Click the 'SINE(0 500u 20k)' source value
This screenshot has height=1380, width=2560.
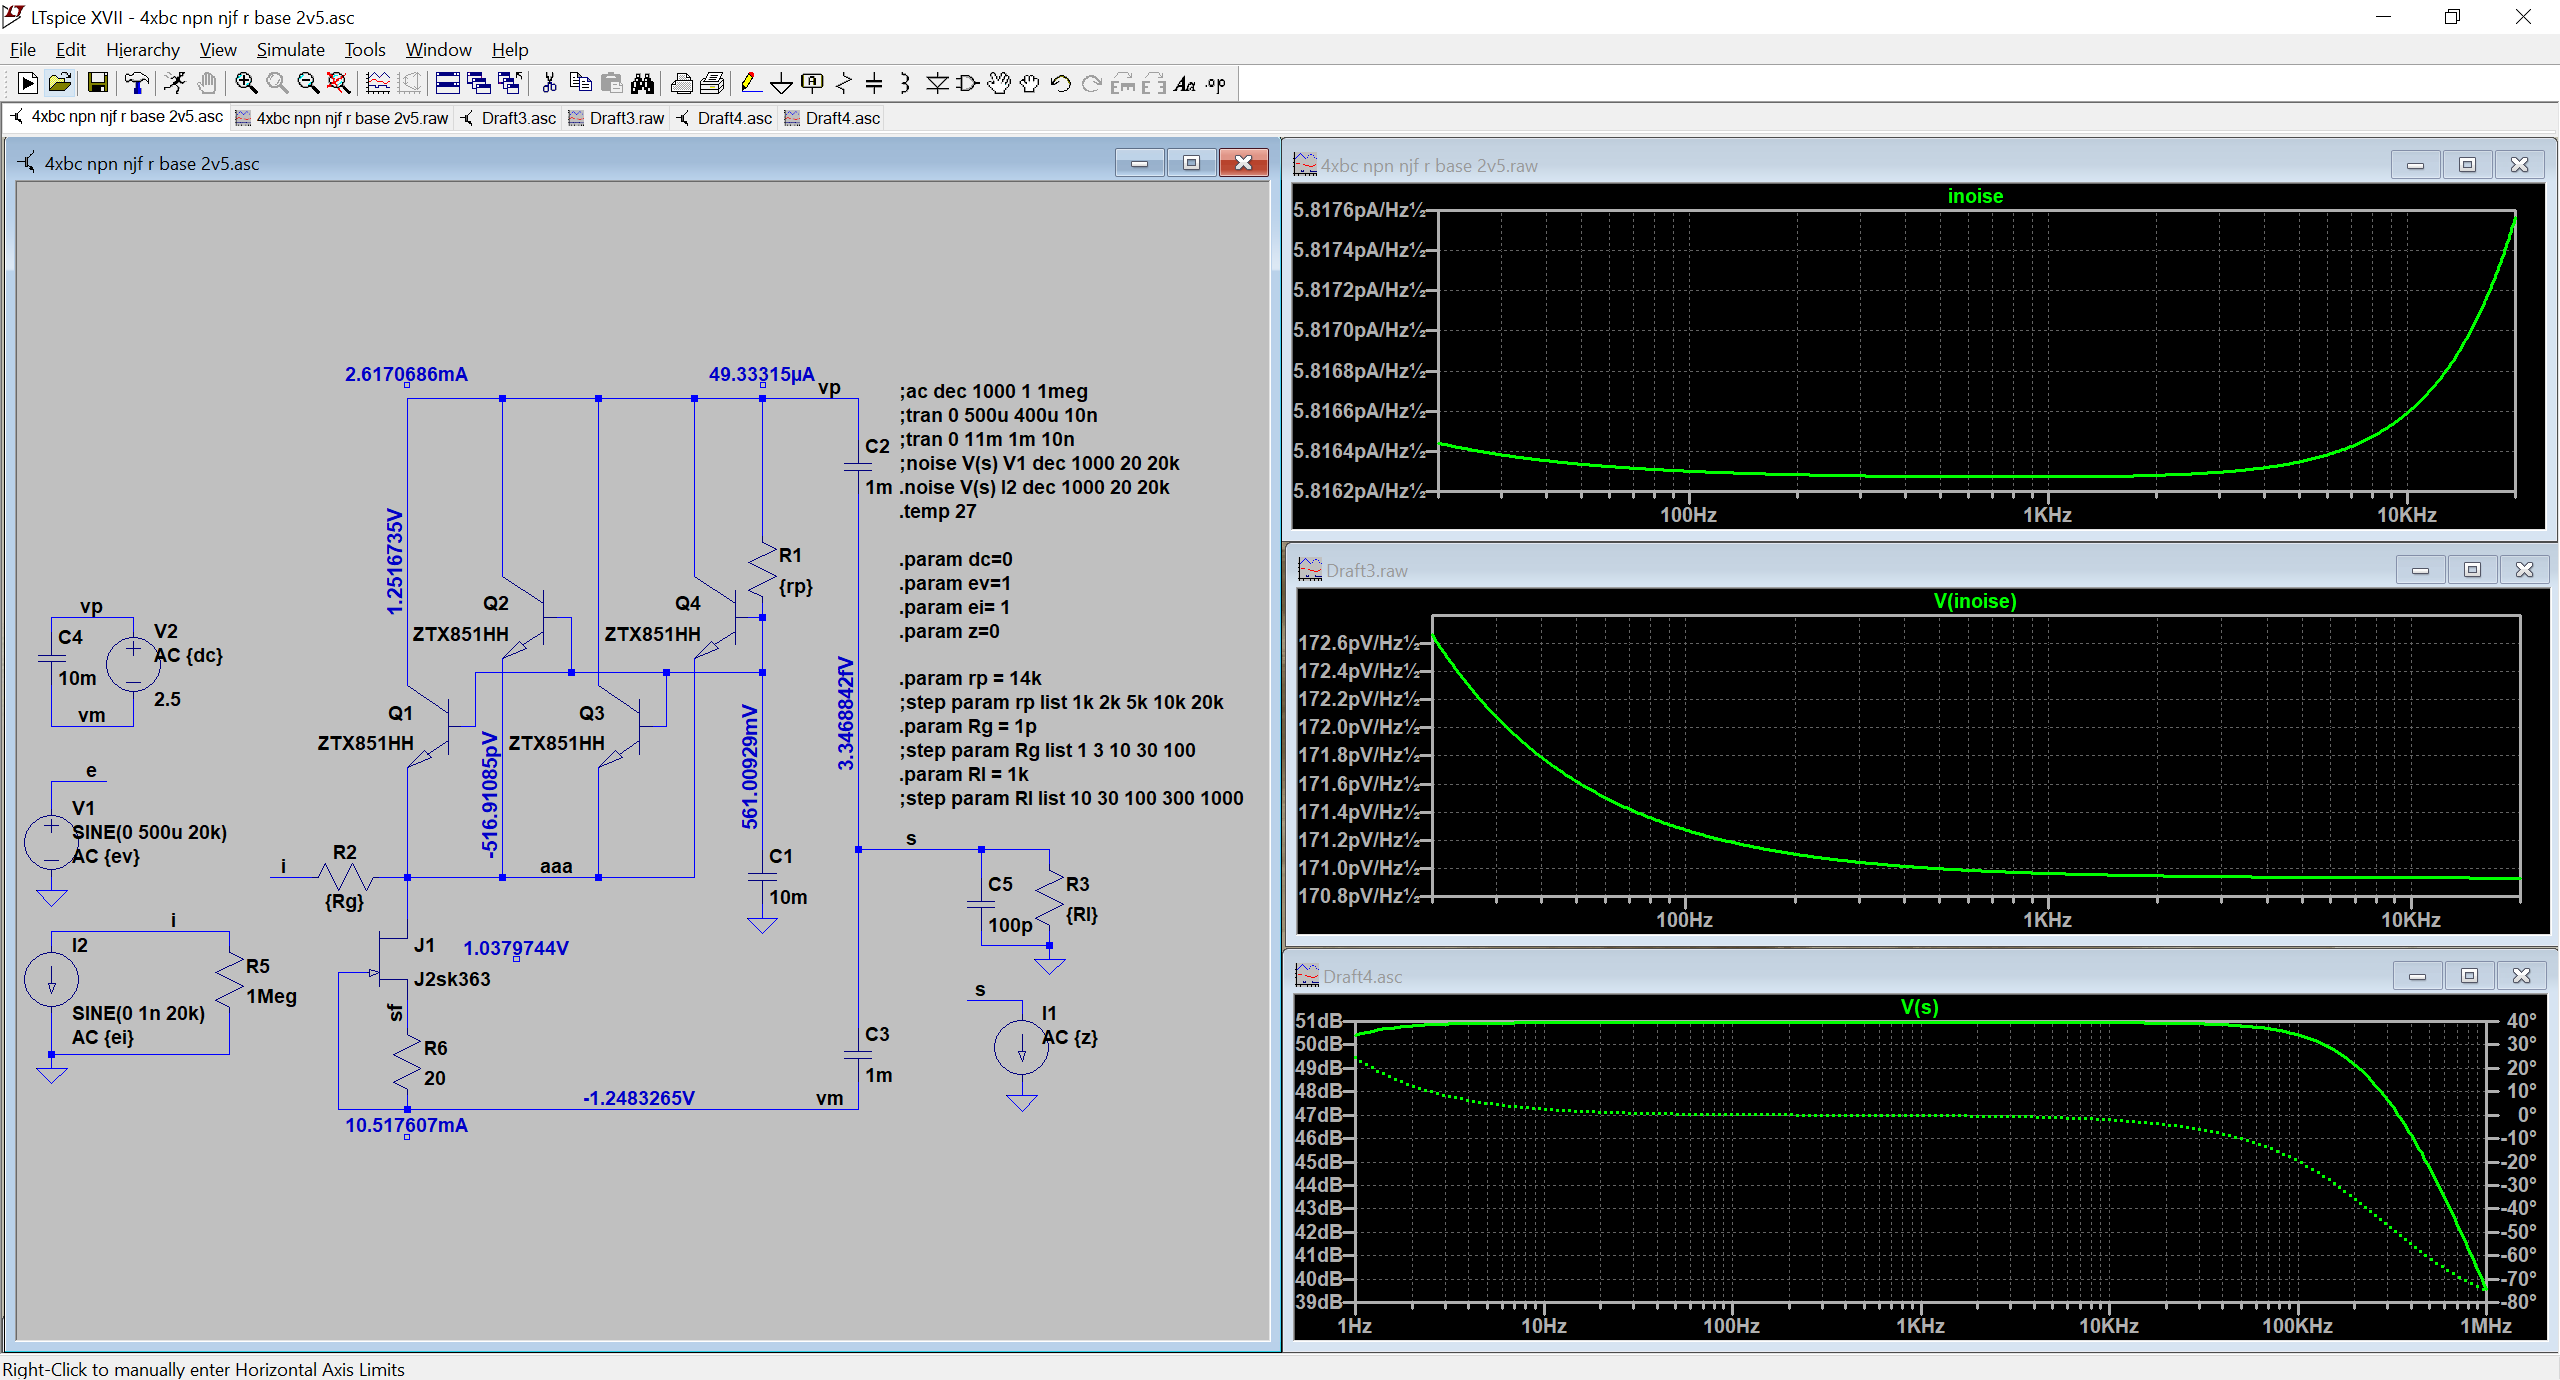(149, 832)
